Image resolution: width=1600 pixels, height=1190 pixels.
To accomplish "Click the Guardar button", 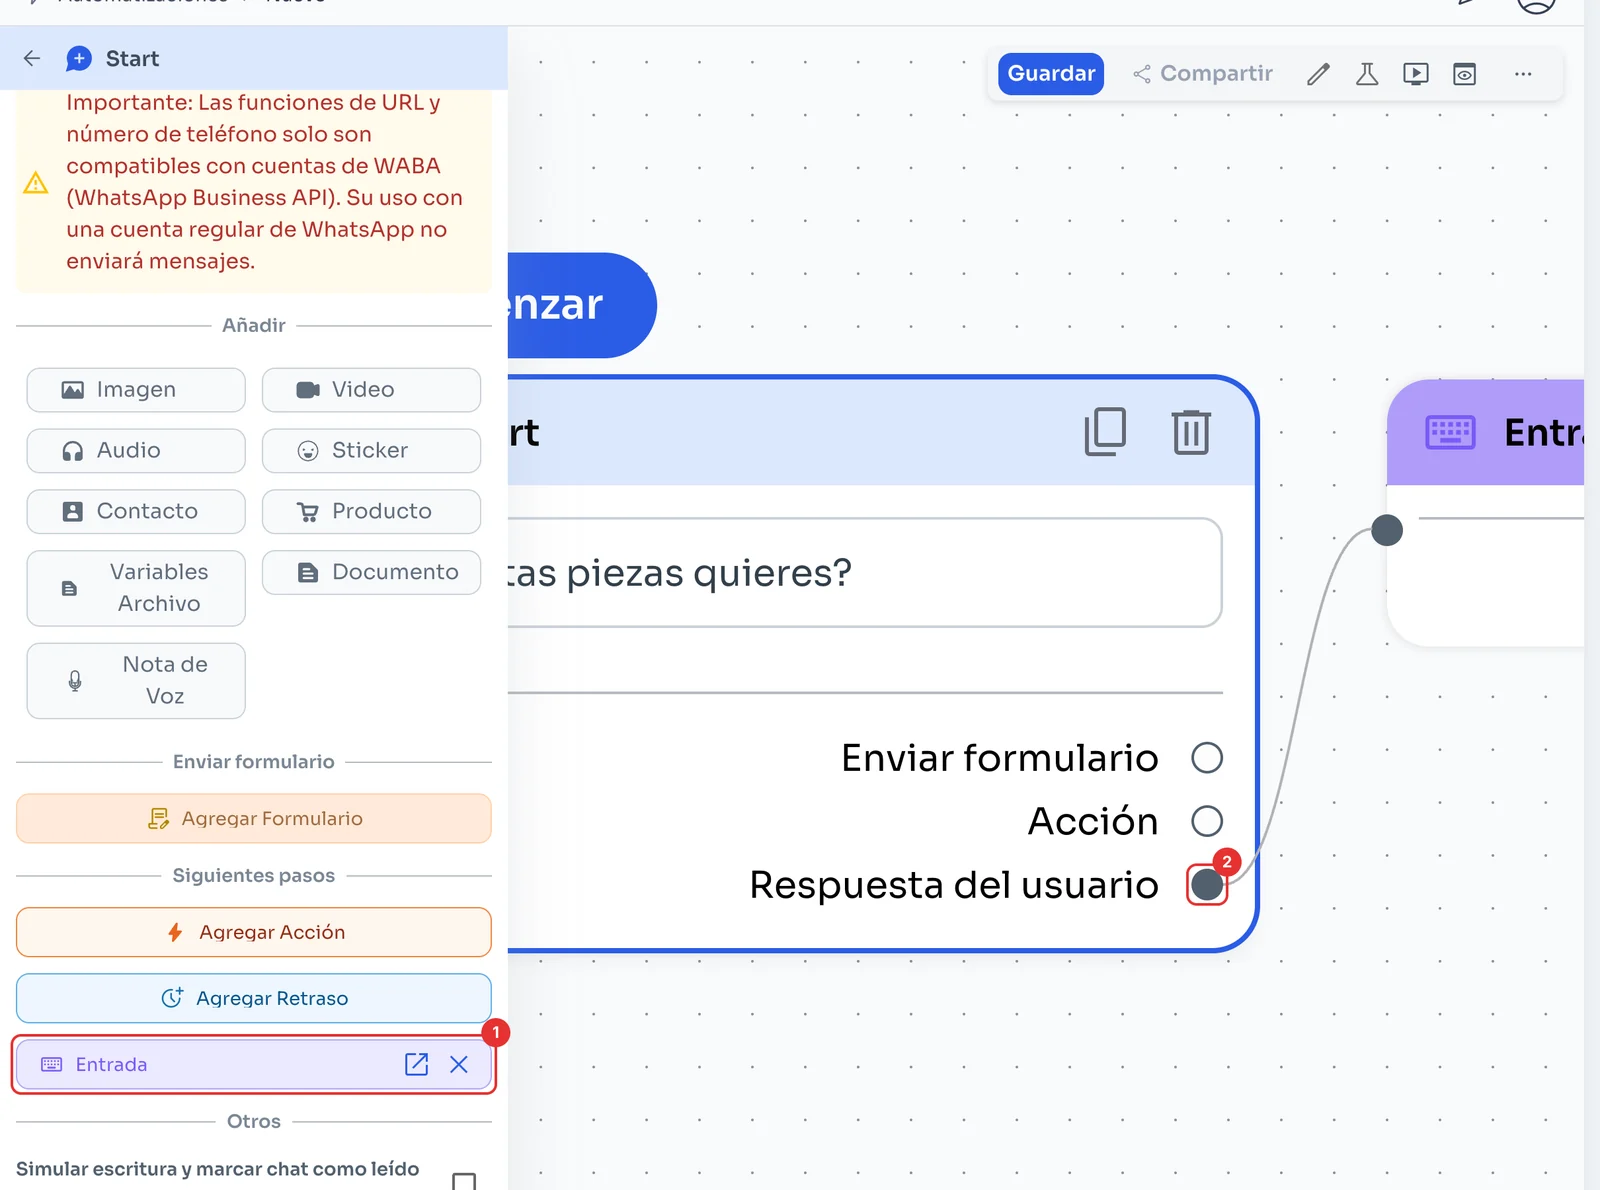I will click(x=1051, y=74).
